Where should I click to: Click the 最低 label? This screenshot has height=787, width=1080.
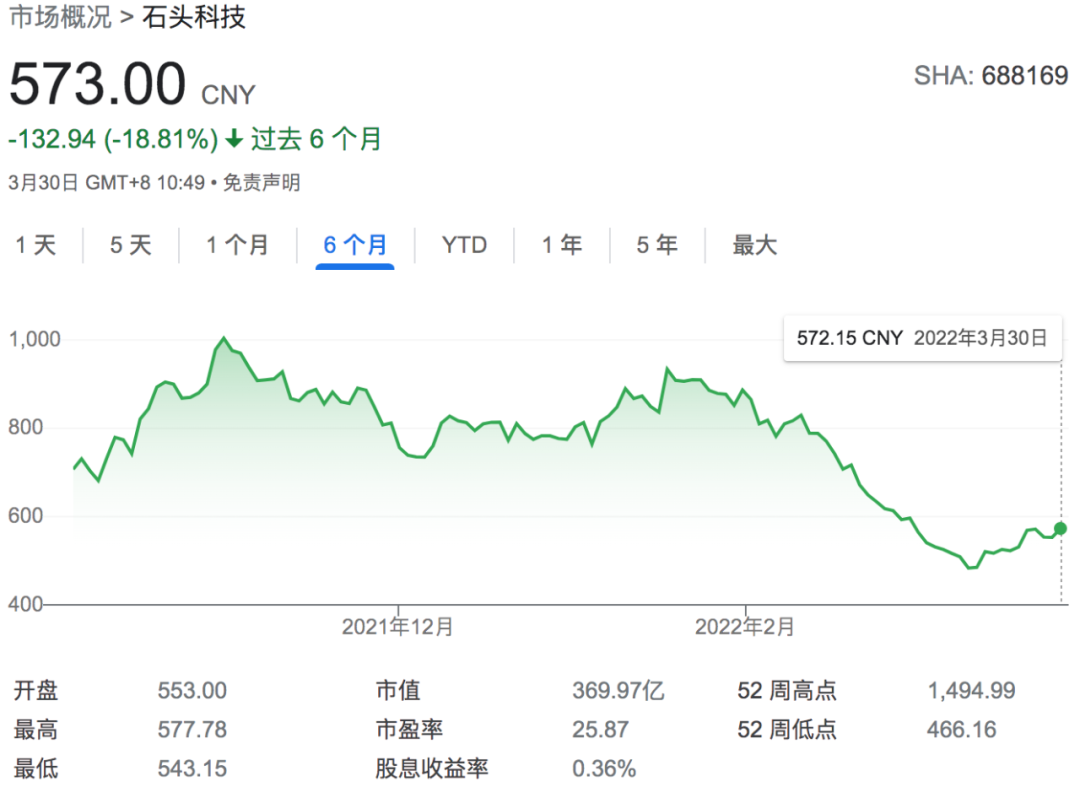pos(36,768)
